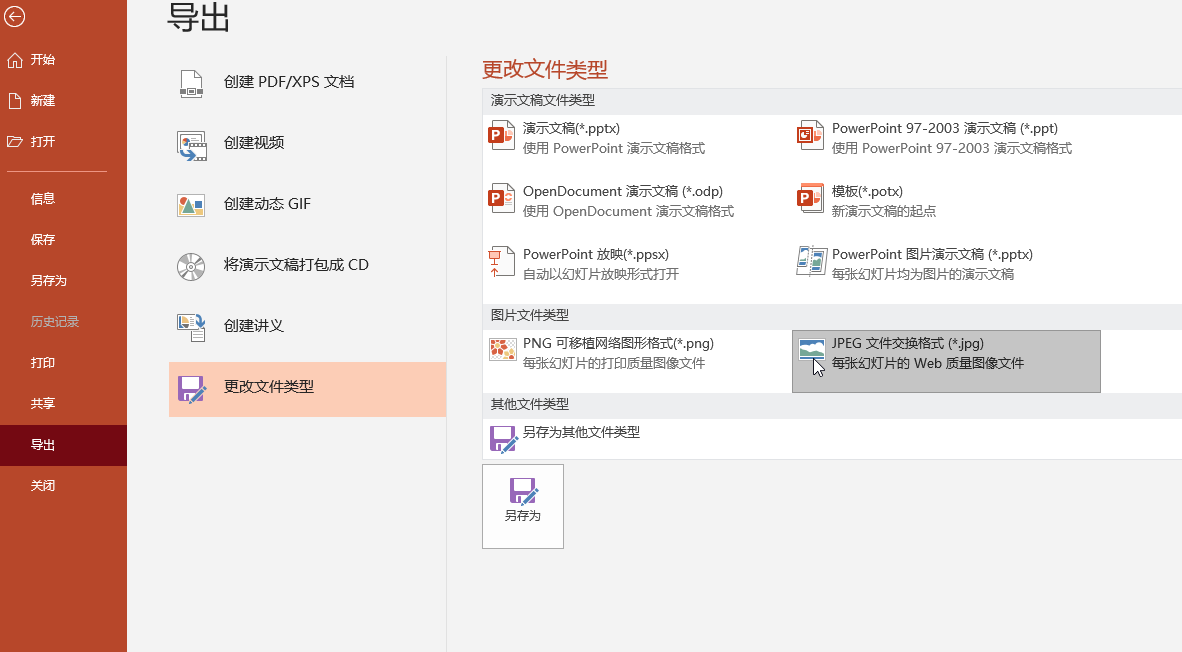This screenshot has width=1182, height=652.
Task: Click the PowerPoint 97-2003 (*.ppt) file icon
Action: pos(810,136)
